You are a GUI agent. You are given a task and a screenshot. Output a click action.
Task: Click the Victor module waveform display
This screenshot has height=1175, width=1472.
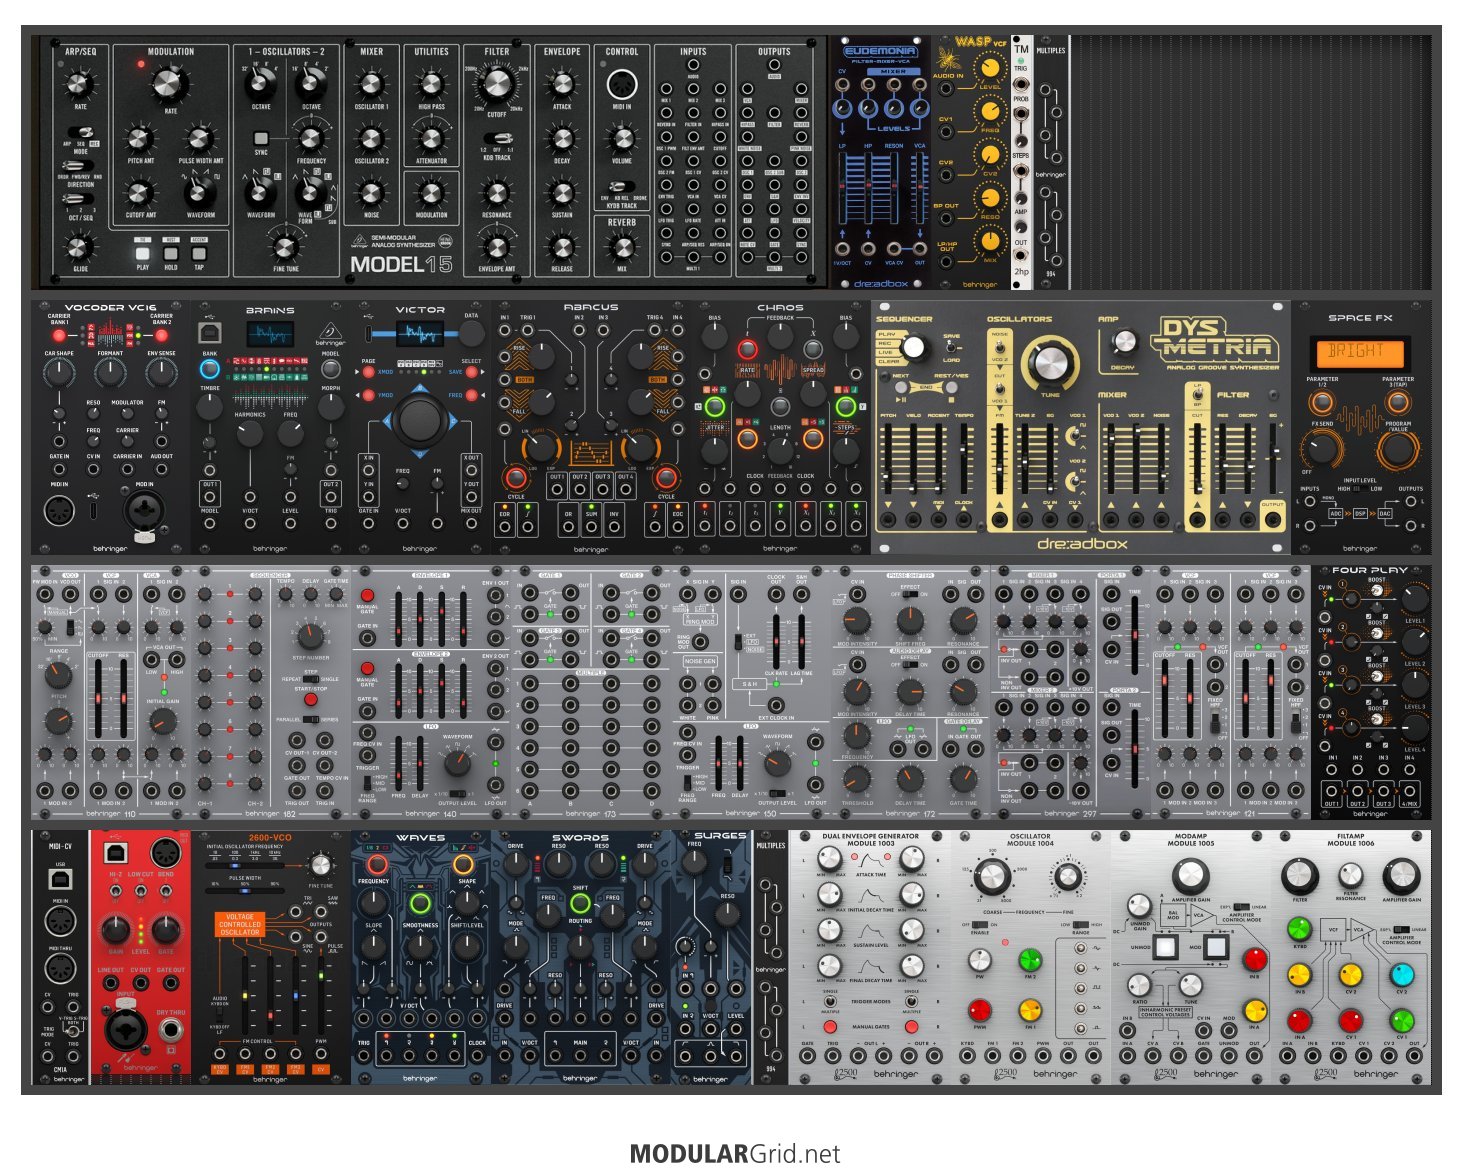coord(420,334)
